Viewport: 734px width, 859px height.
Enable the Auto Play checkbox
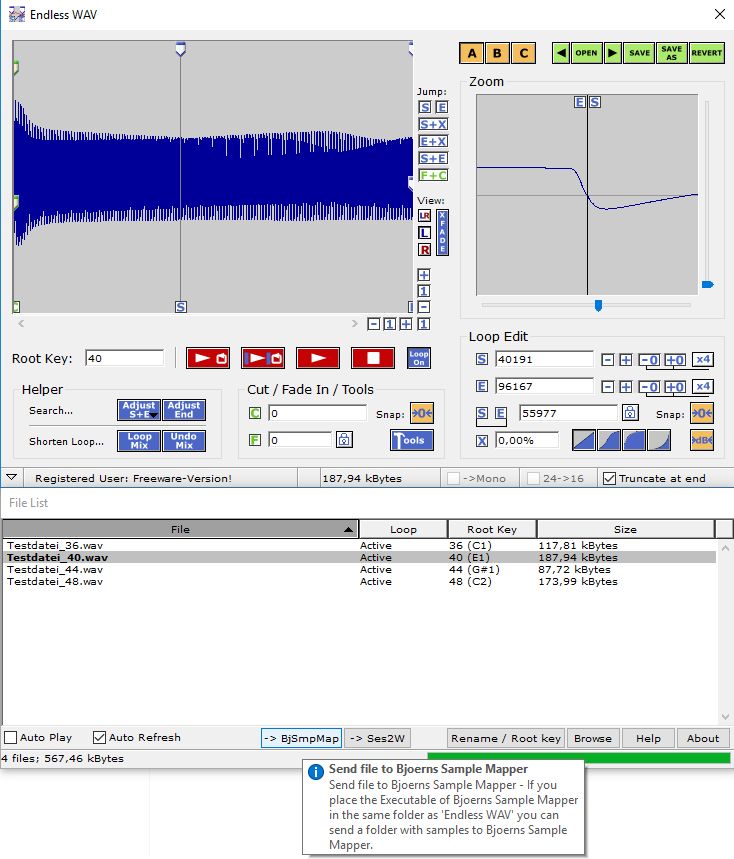[10, 737]
